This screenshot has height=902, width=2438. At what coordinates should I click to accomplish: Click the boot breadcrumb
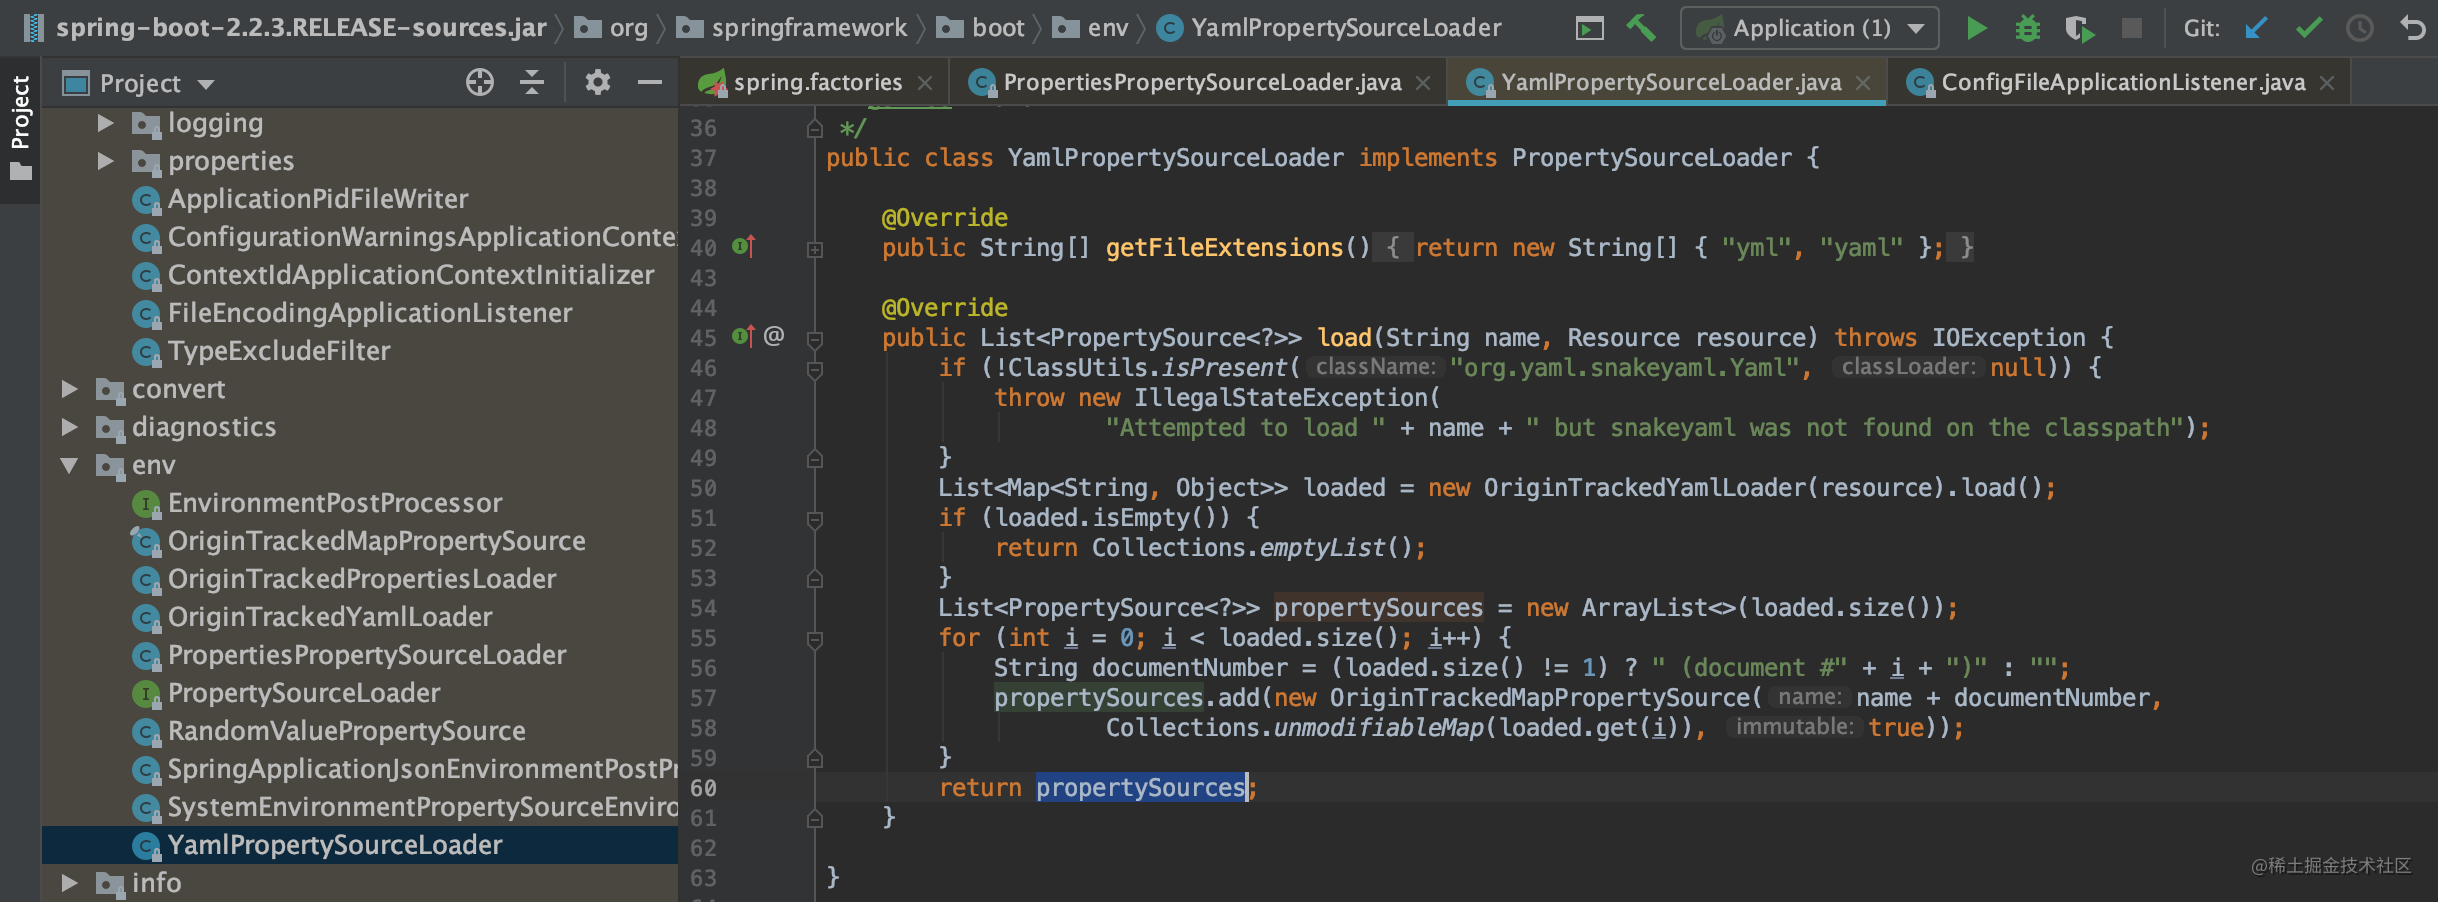981,28
